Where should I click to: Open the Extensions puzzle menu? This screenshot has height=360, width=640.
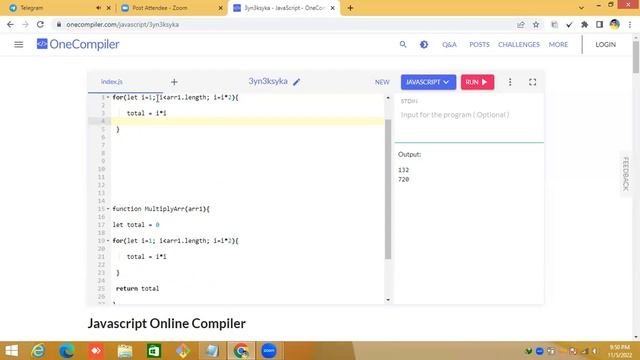[584, 25]
